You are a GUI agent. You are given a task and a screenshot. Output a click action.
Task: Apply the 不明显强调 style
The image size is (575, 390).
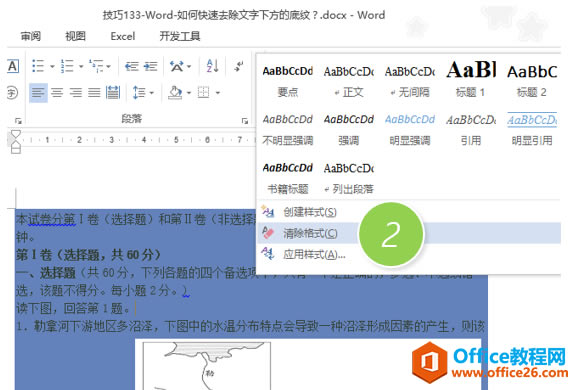[x=288, y=130]
